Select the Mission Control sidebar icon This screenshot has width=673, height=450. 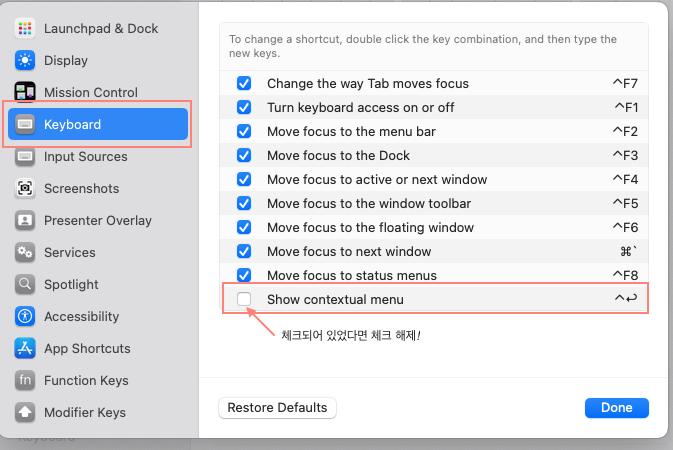26,93
